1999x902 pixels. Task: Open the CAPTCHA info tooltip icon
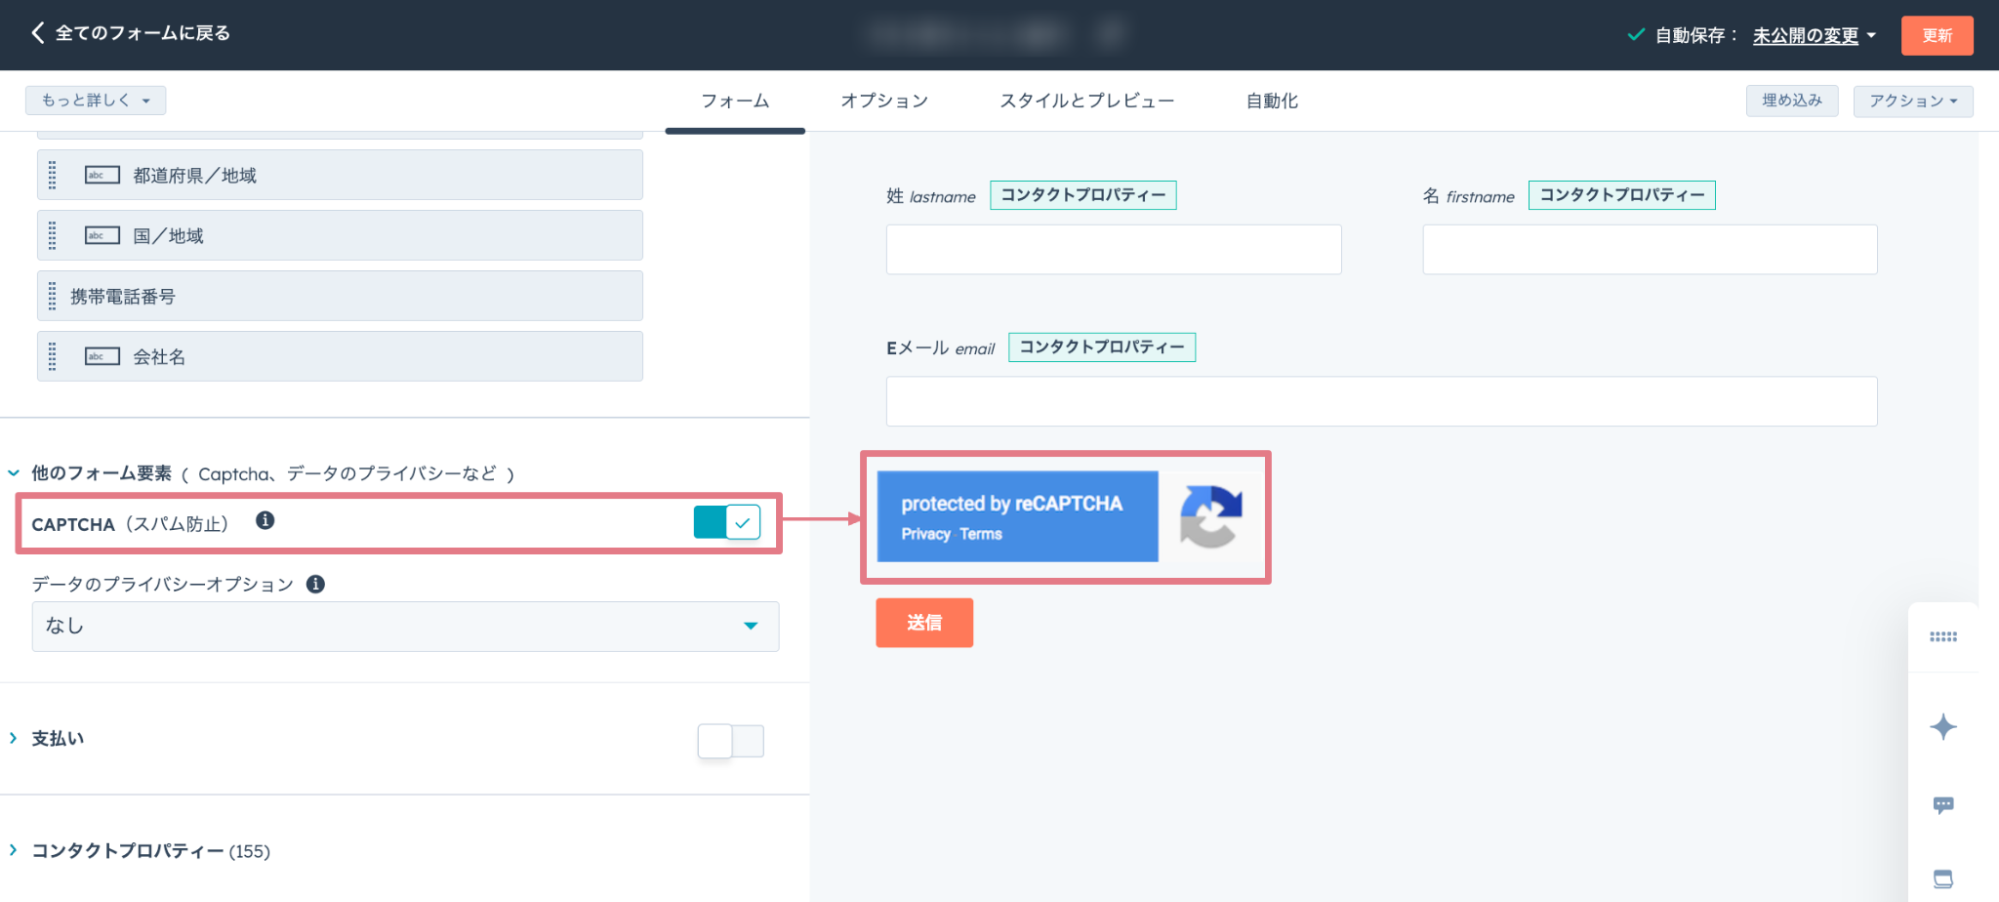pos(265,520)
